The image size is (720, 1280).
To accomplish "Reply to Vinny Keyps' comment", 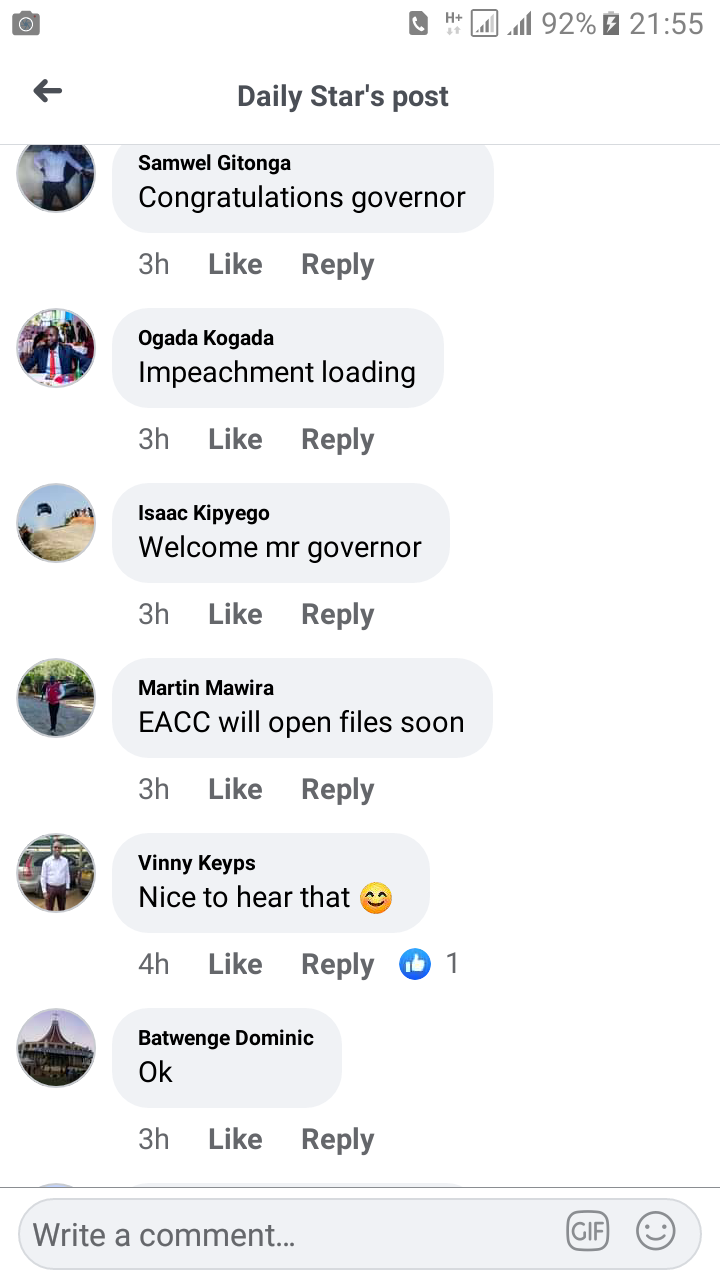I will 338,965.
